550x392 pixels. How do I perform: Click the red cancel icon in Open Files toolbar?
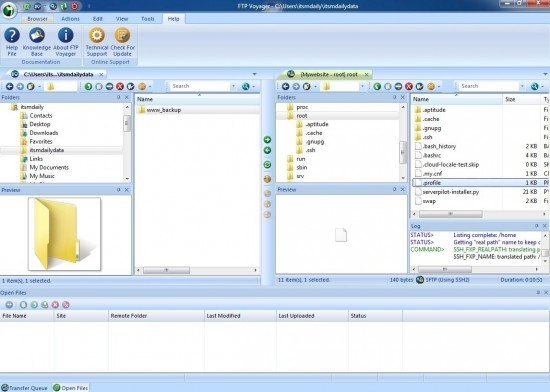(x=55, y=305)
